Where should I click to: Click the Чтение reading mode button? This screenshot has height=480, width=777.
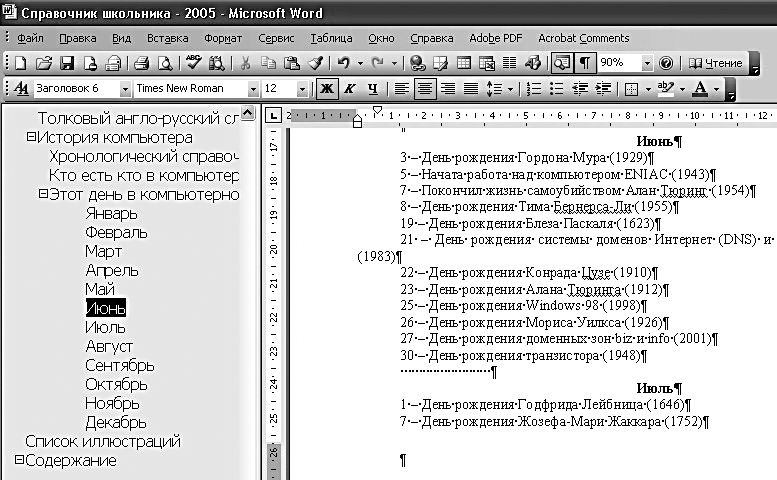click(715, 63)
